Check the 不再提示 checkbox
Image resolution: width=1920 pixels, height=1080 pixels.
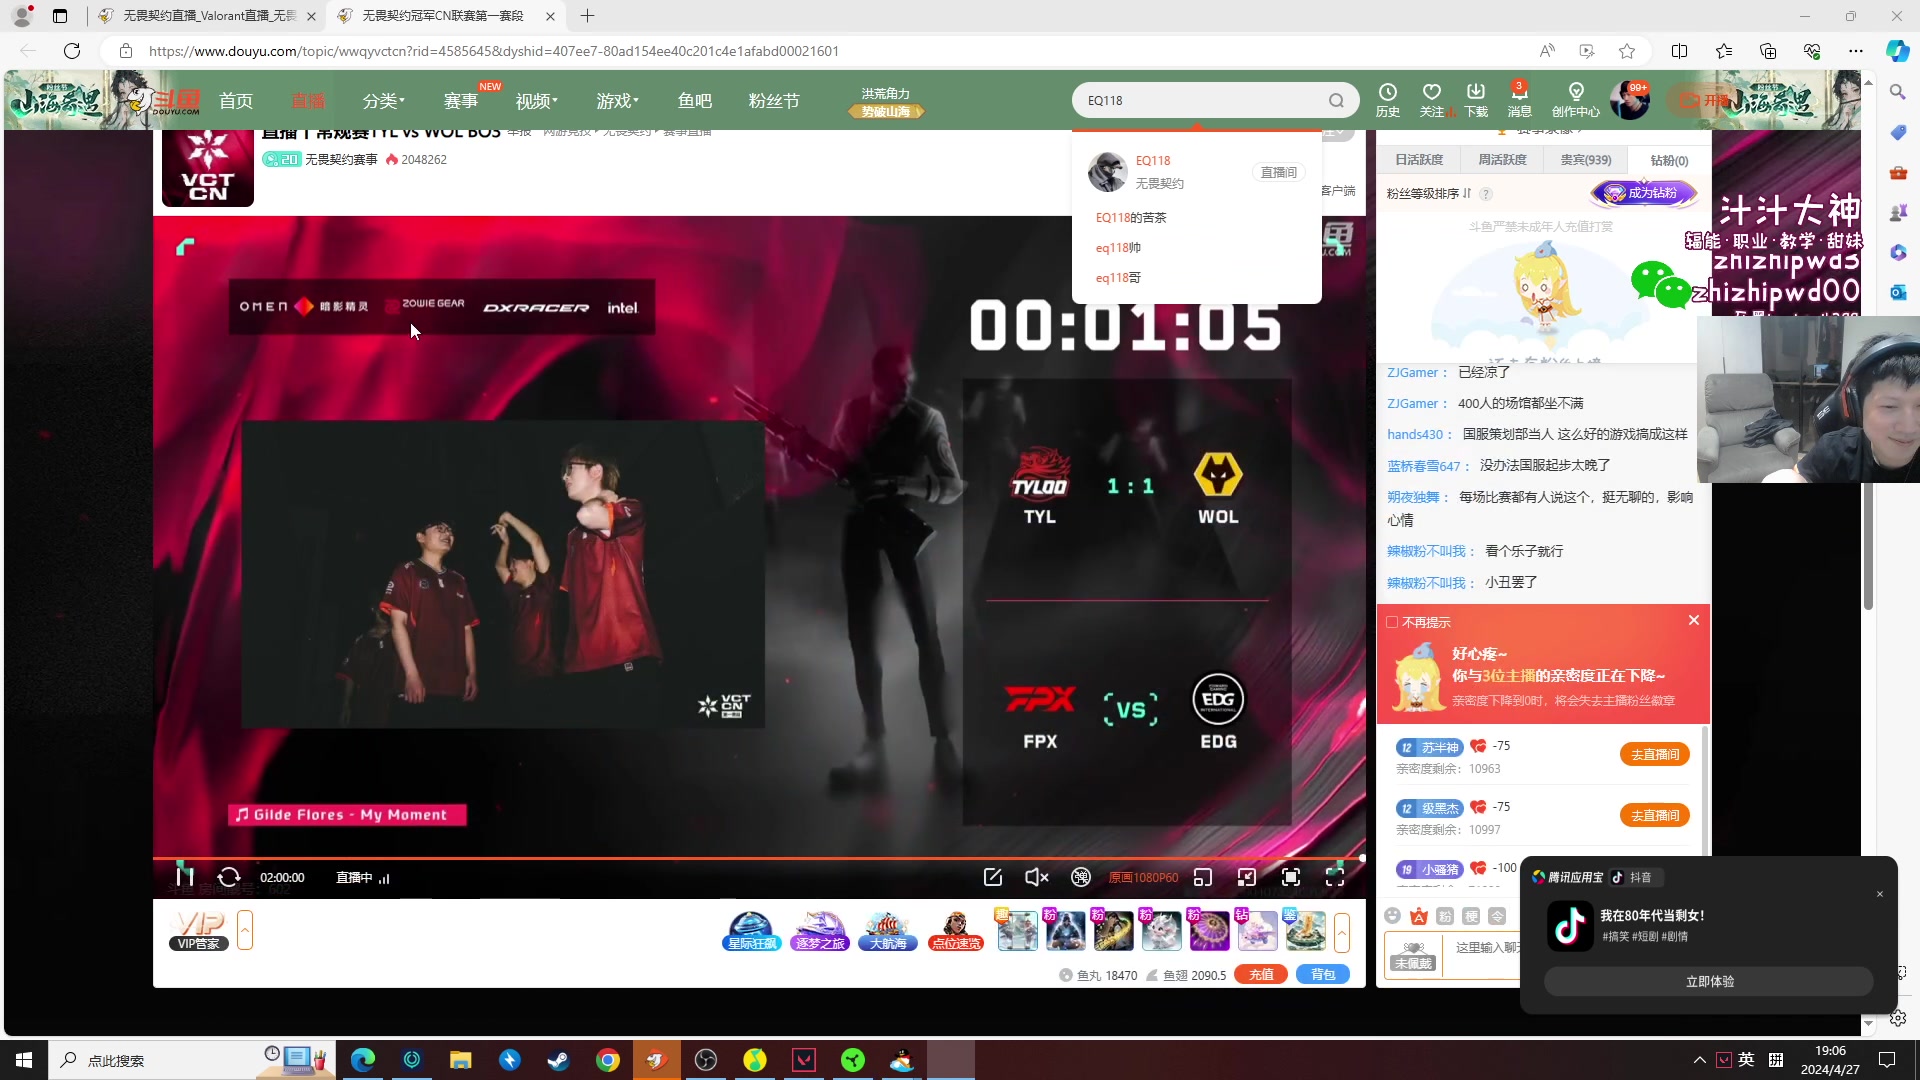(x=1392, y=622)
